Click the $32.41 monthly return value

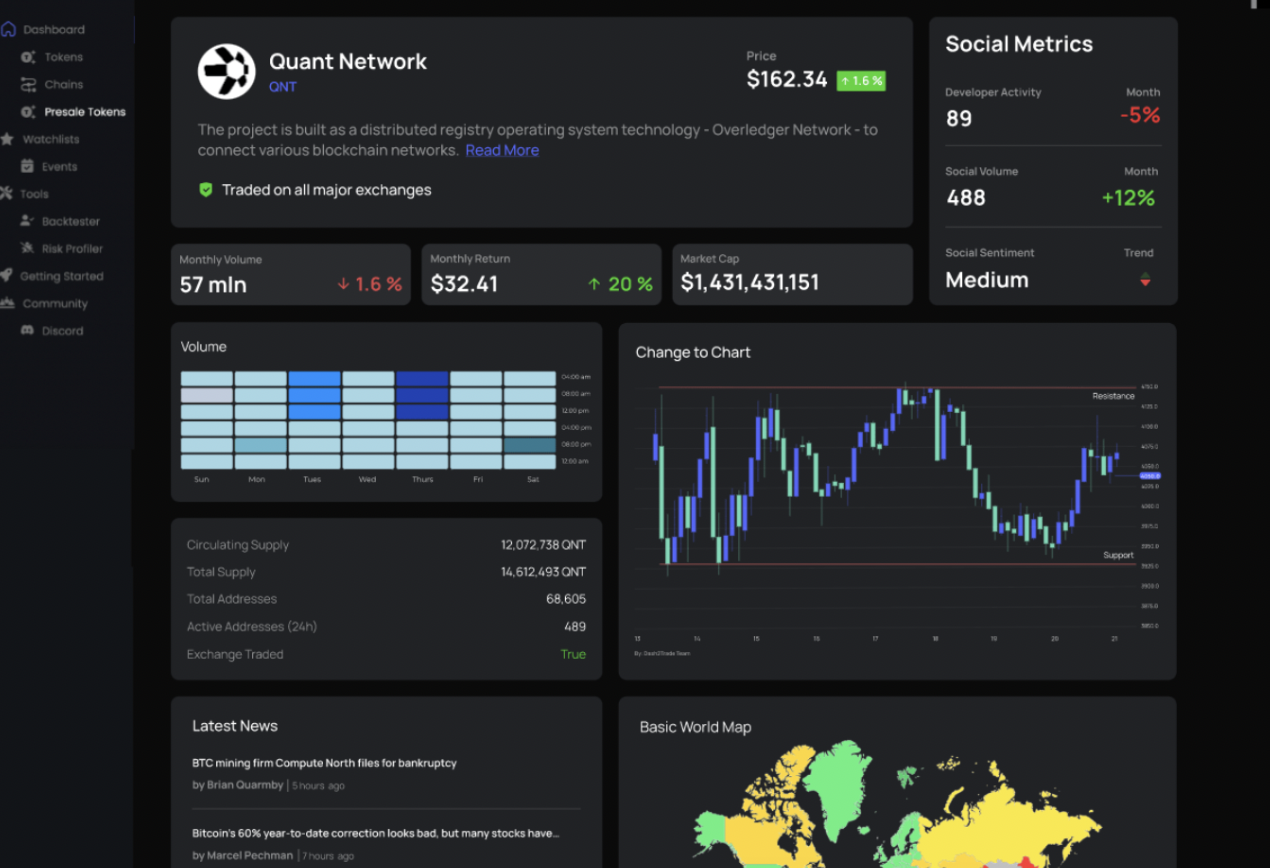coord(464,284)
